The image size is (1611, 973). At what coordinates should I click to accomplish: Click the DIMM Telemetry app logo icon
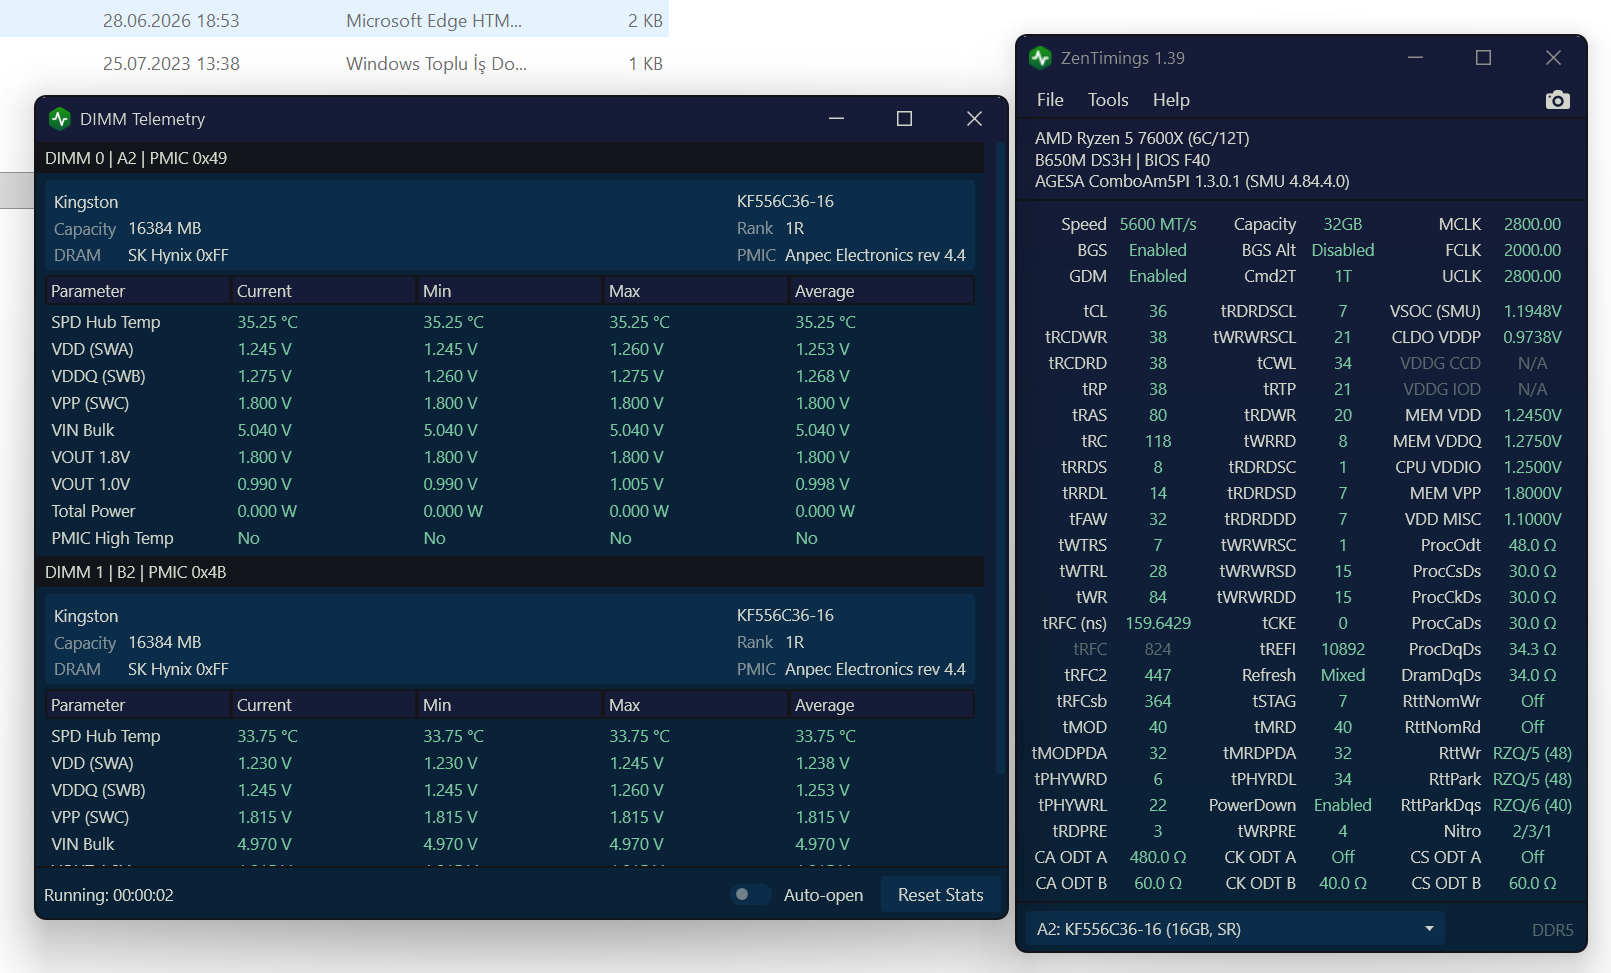click(60, 119)
